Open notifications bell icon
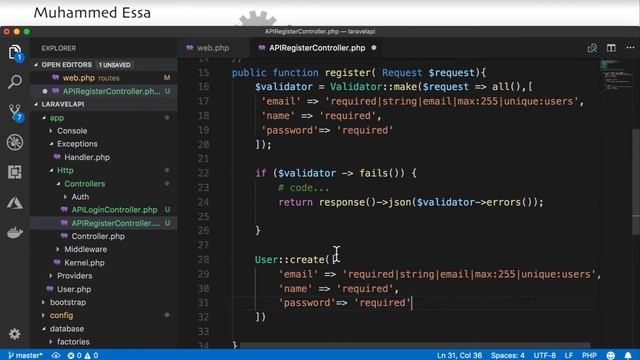The image size is (640, 360). click(x=628, y=355)
